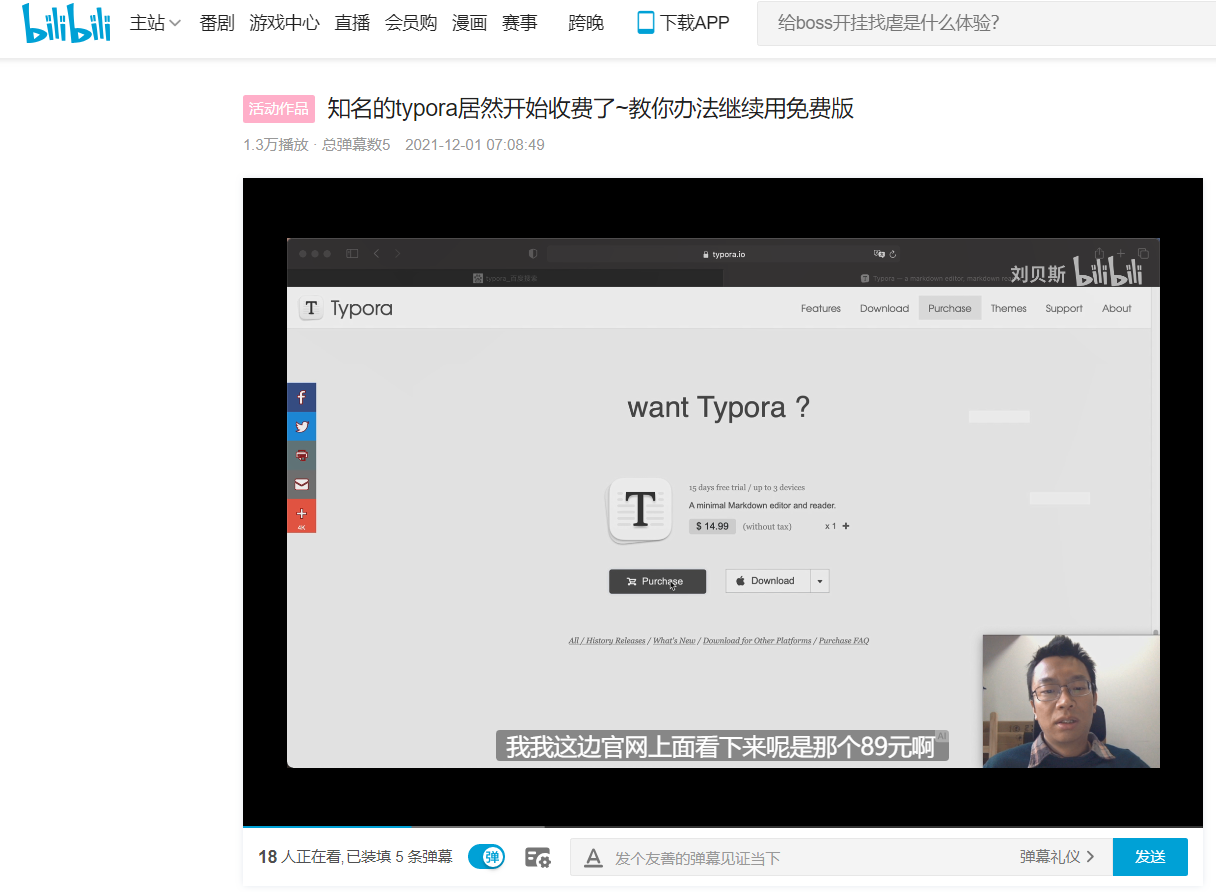This screenshot has height=892, width=1216.
Task: Click the dark Purchase button
Action: [657, 581]
